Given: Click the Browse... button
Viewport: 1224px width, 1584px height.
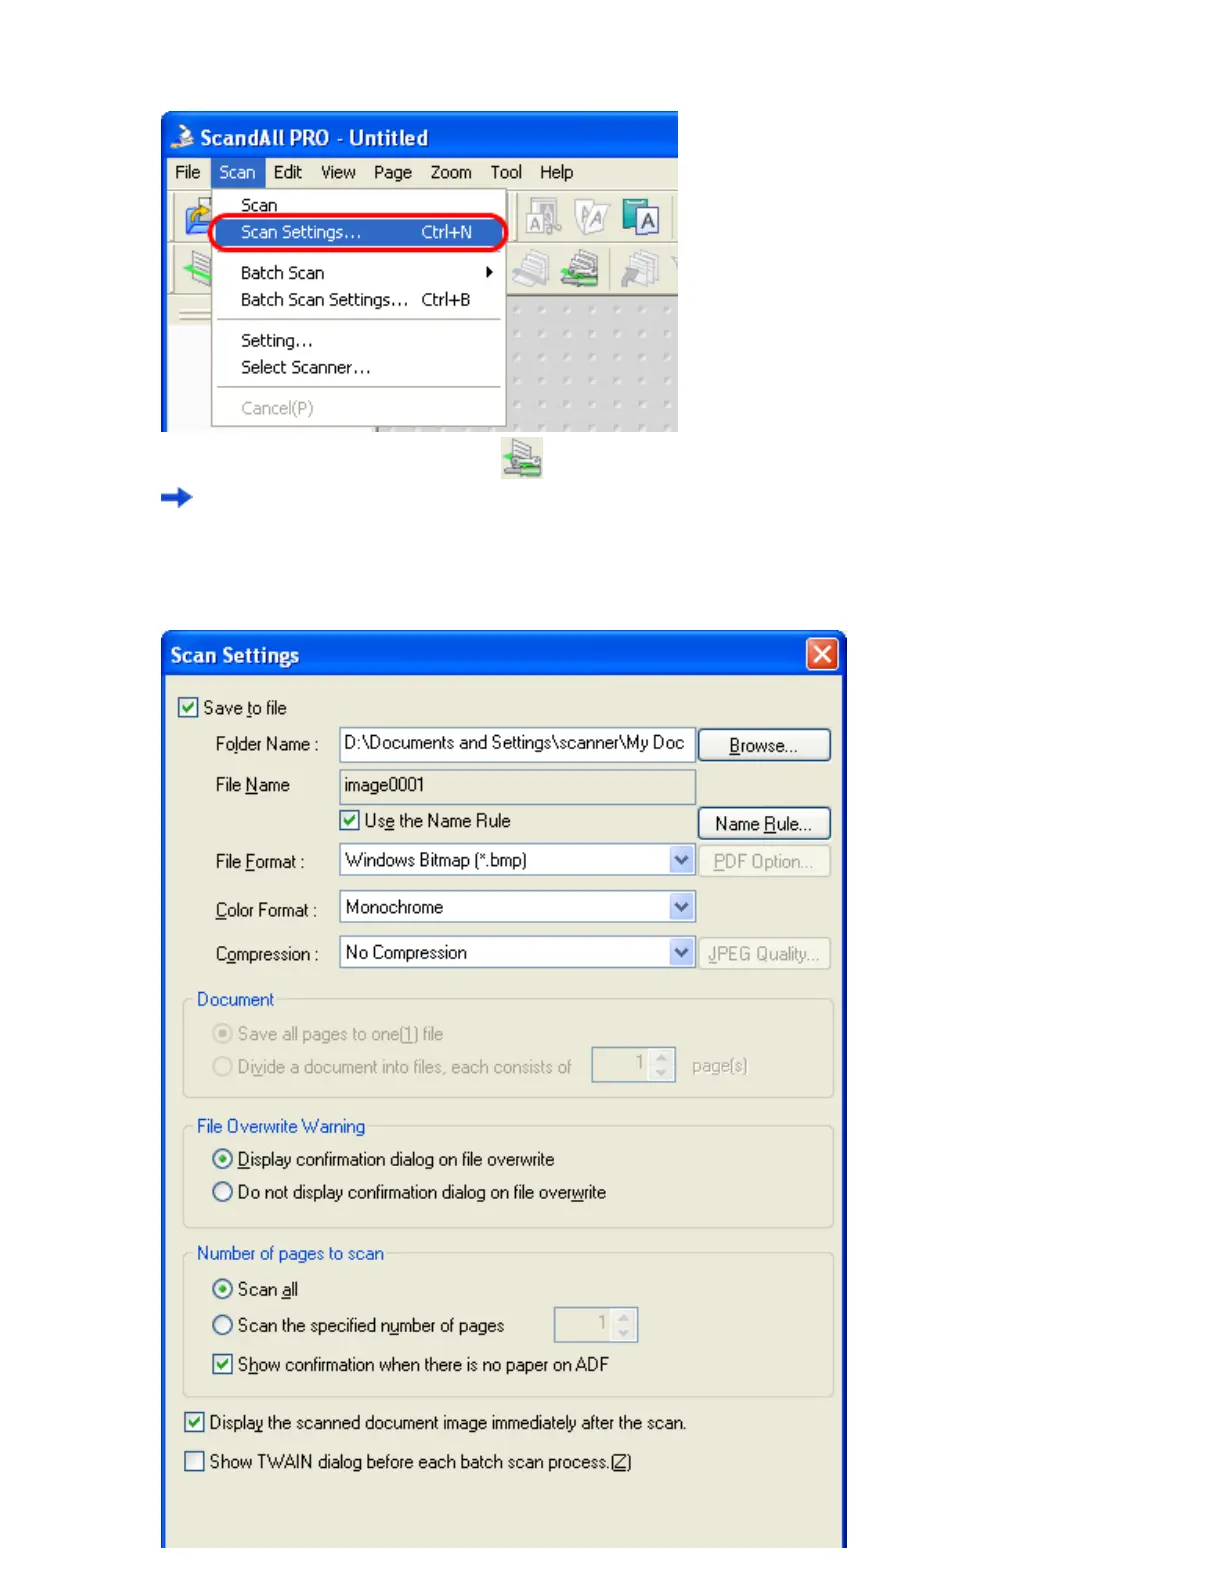Looking at the screenshot, I should pos(764,745).
